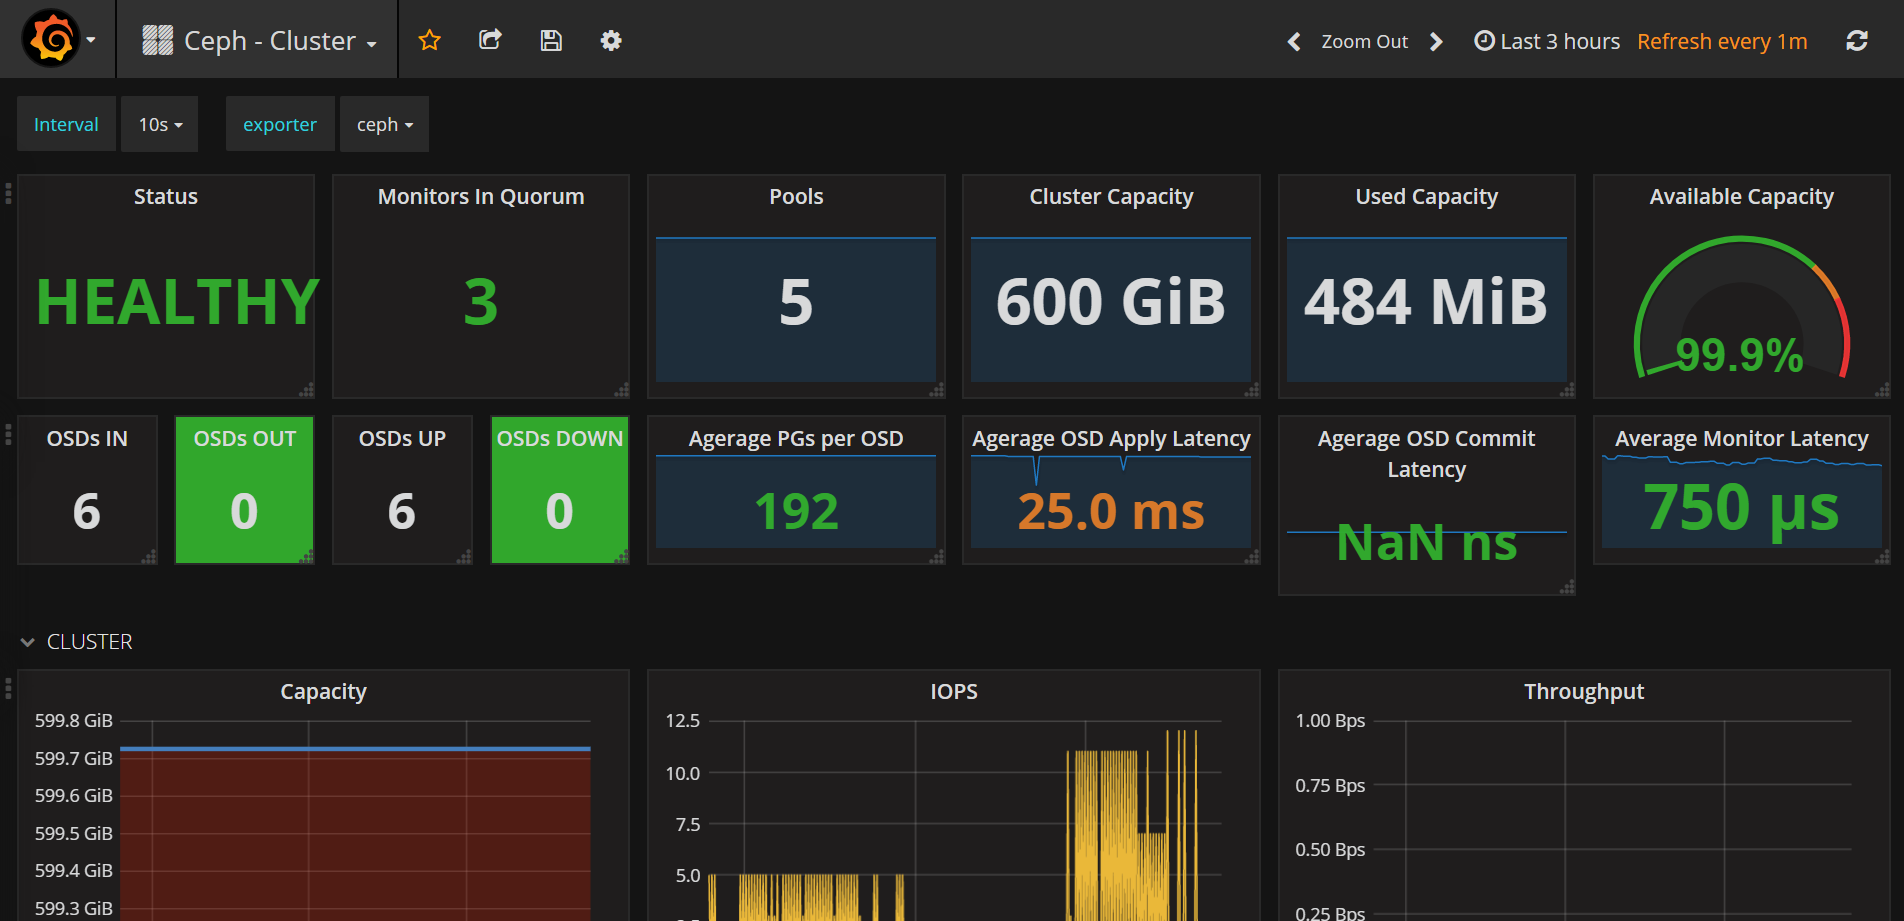1904x921 pixels.
Task: Click the 484 MiB used value
Action: click(x=1426, y=301)
